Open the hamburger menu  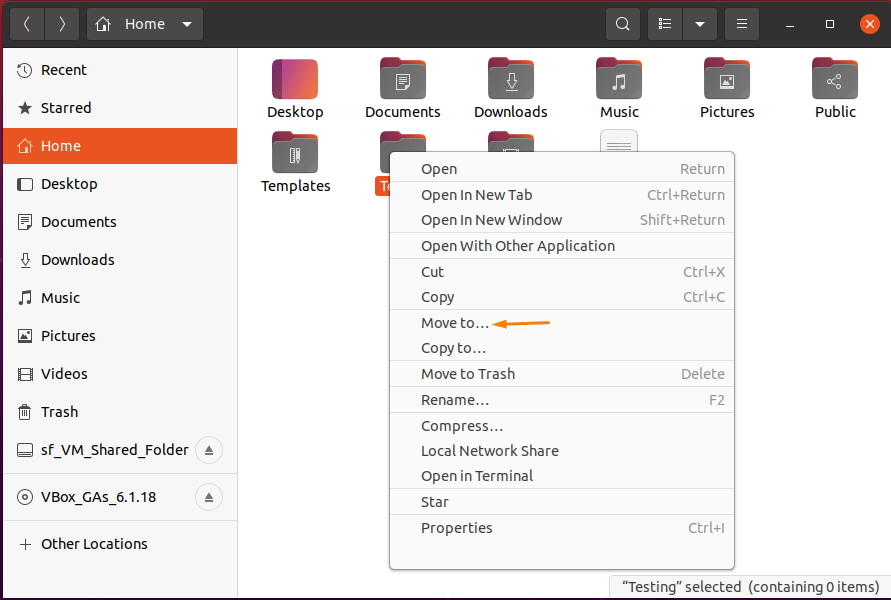pyautogui.click(x=741, y=23)
